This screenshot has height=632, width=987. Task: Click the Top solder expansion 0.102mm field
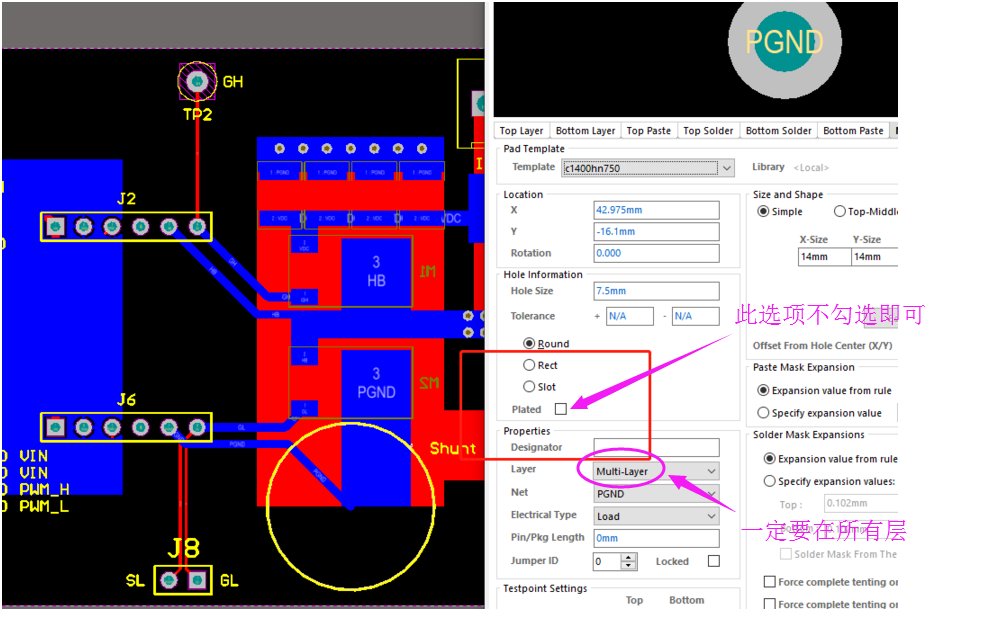click(x=860, y=503)
